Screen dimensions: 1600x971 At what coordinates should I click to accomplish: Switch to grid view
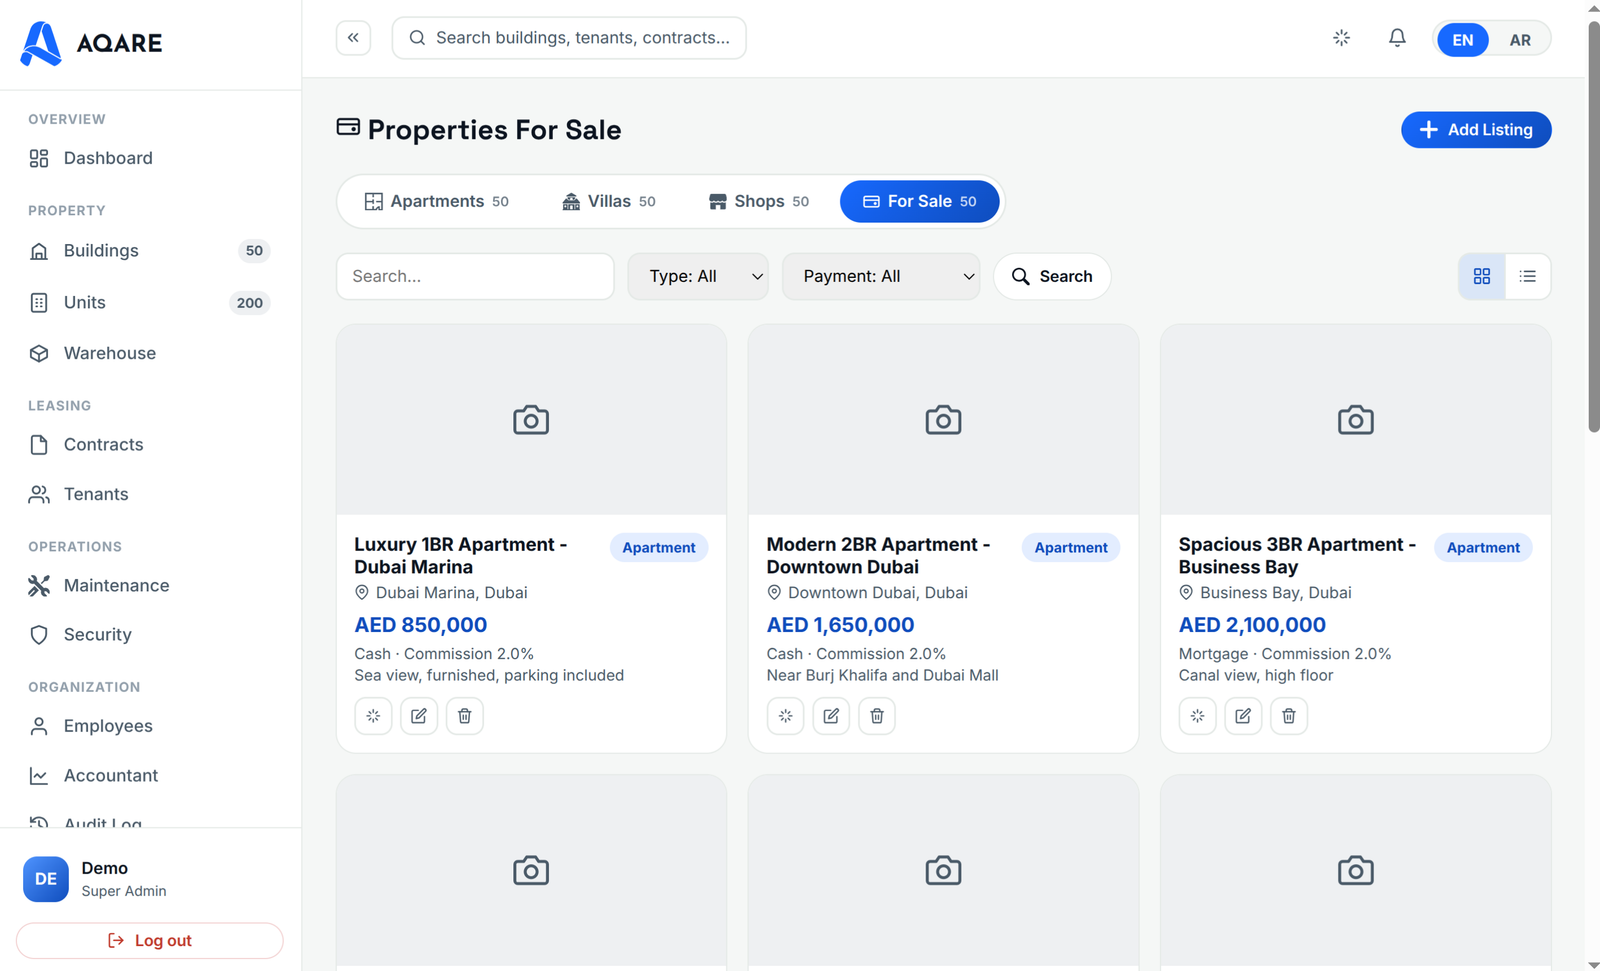[x=1482, y=276]
